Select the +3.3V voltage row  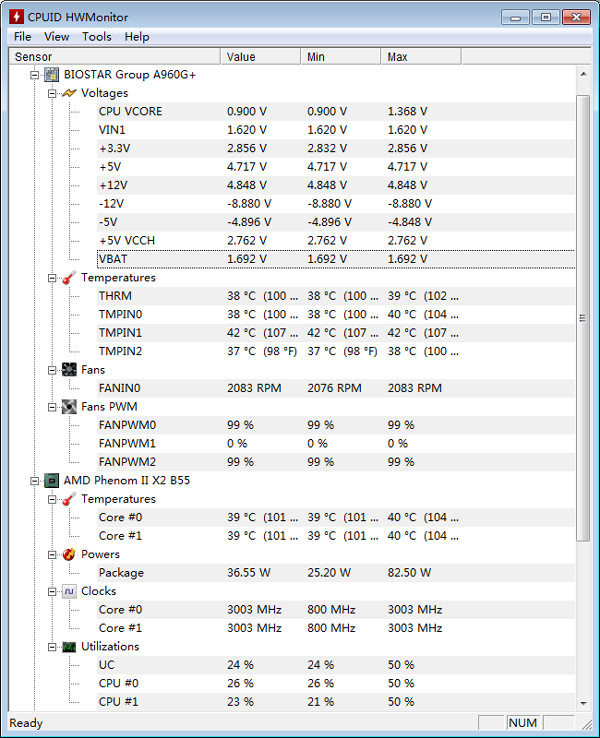pyautogui.click(x=336, y=148)
